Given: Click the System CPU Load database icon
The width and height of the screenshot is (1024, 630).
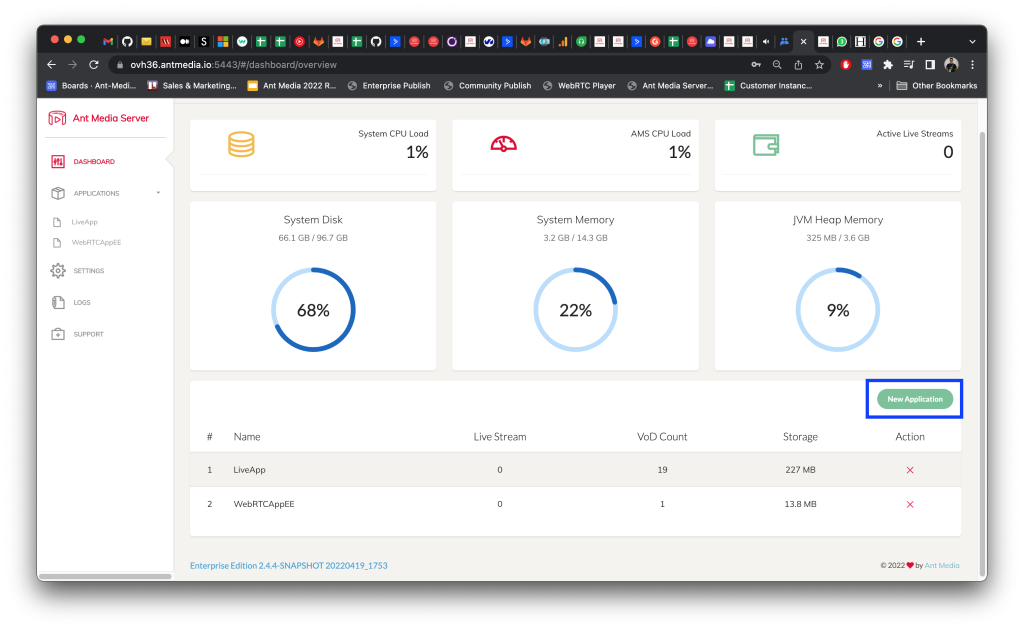Looking at the screenshot, I should [241, 144].
